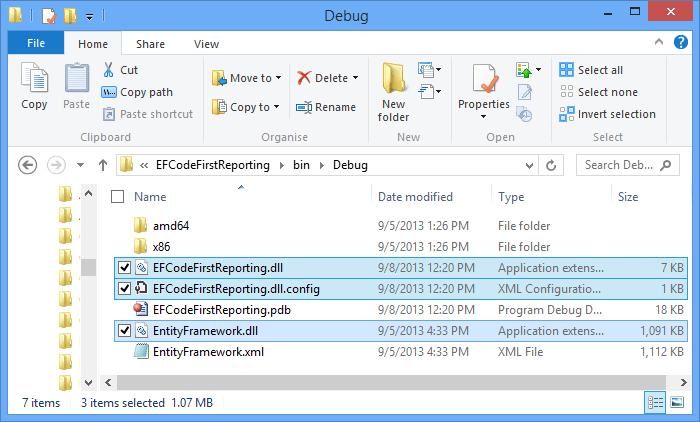Screen dimensions: 700x422
Task: Click the Help question mark icon
Action: point(681,44)
